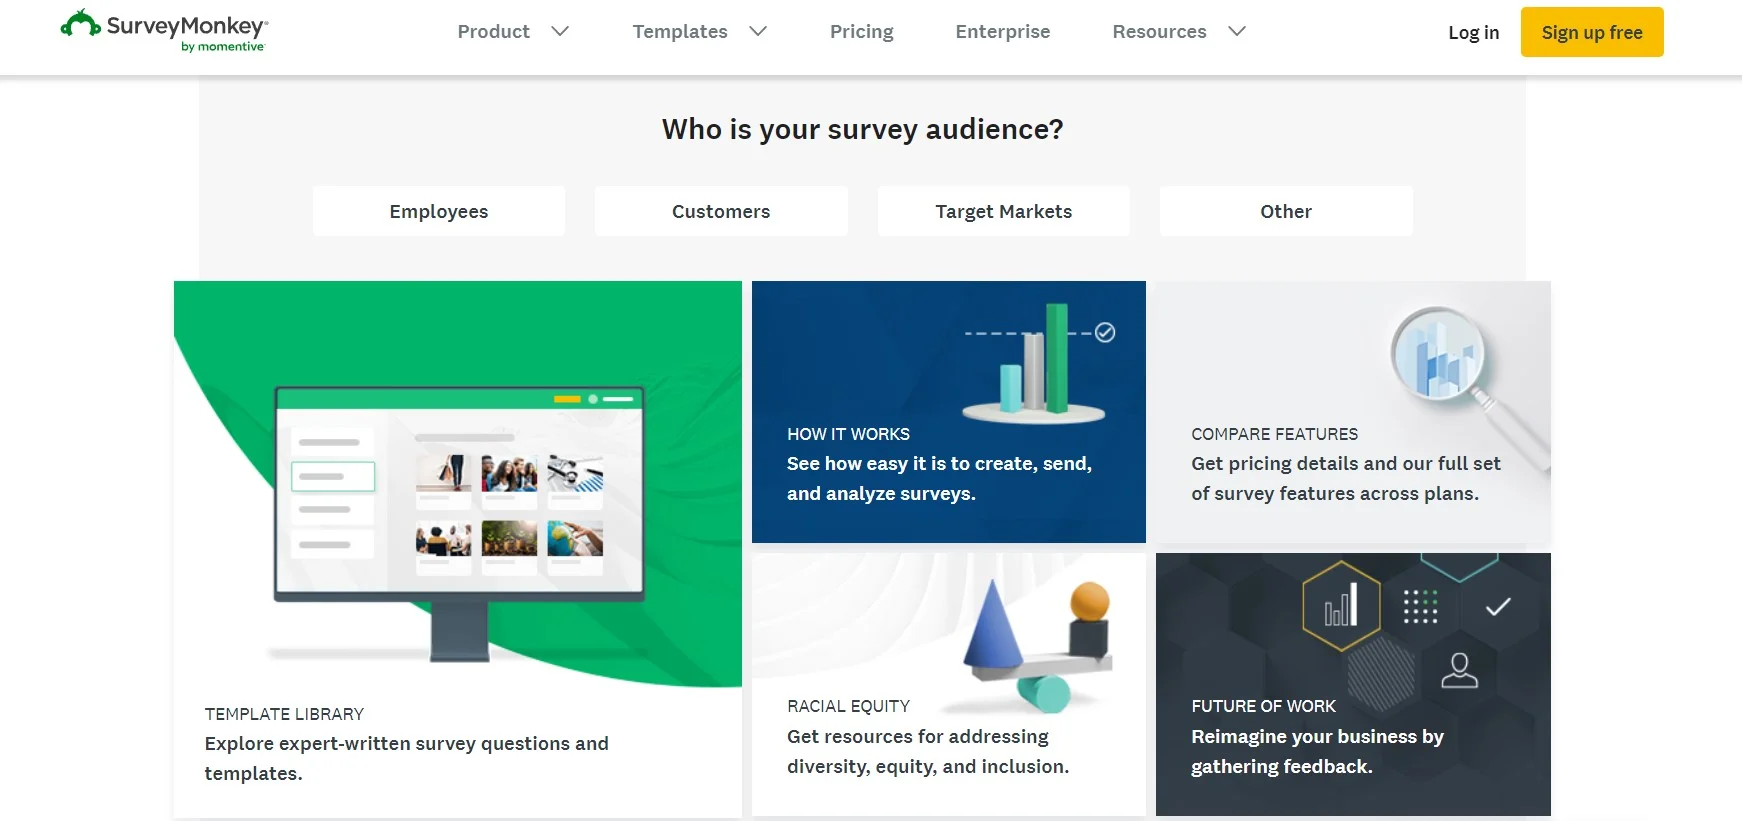
Task: Click the Sign up free button
Action: [1592, 32]
